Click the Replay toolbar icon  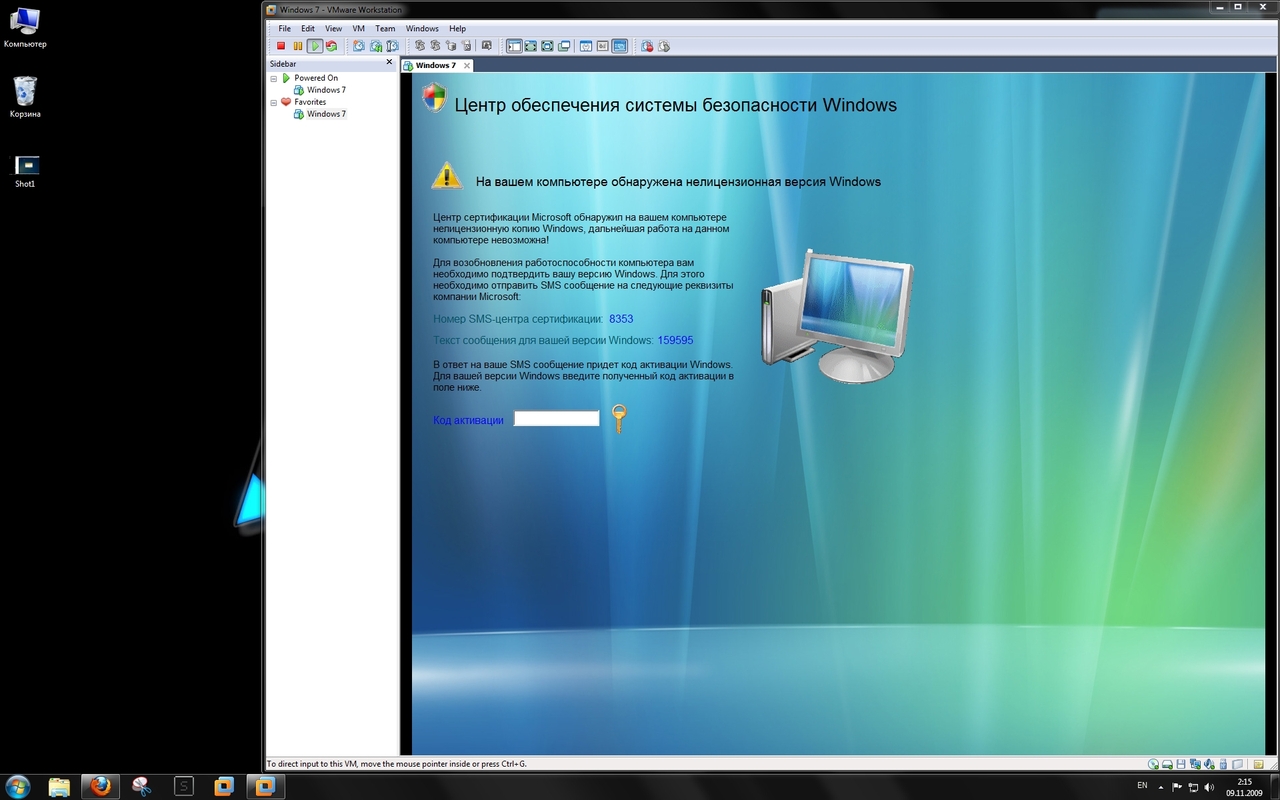pos(664,46)
